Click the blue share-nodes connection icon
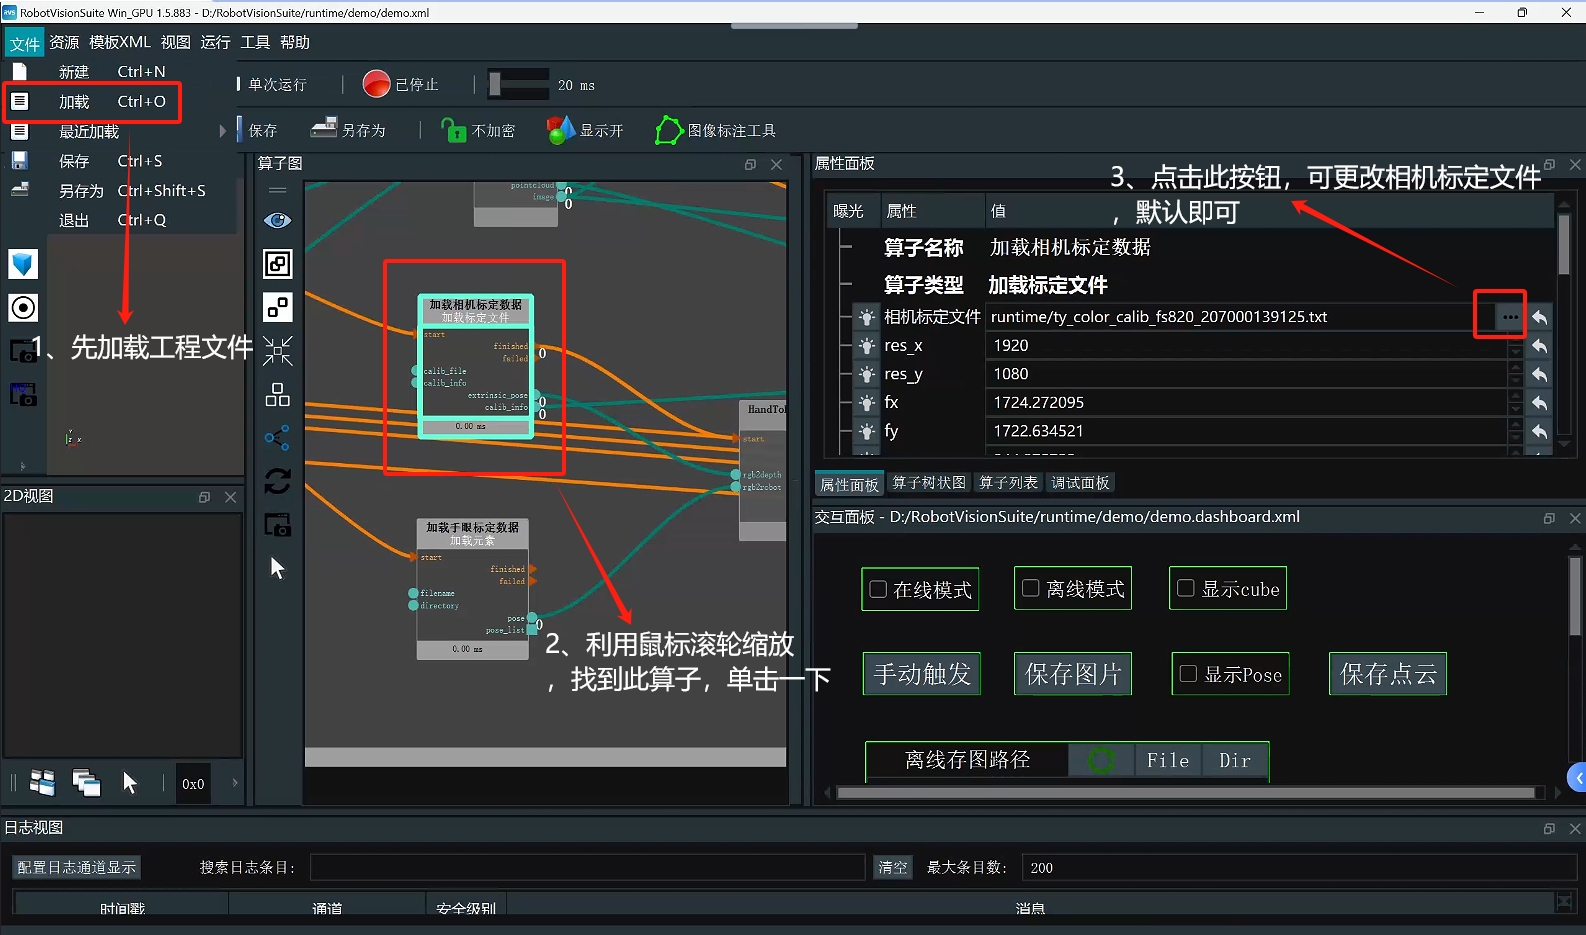 coord(277,438)
